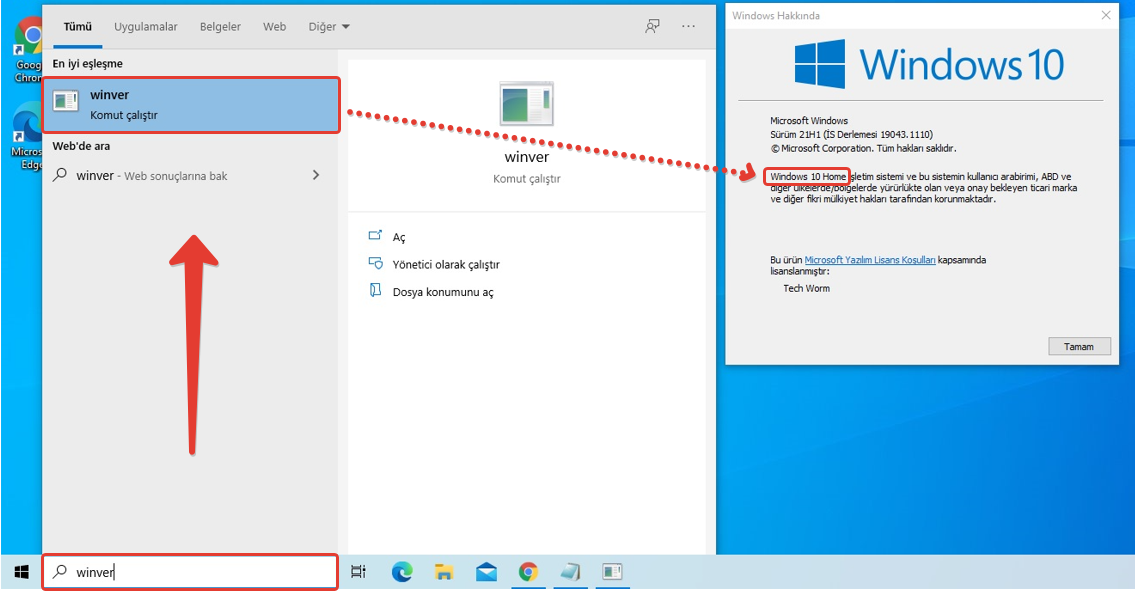Choose Aç to open winver
This screenshot has width=1135, height=593.
pyautogui.click(x=399, y=237)
